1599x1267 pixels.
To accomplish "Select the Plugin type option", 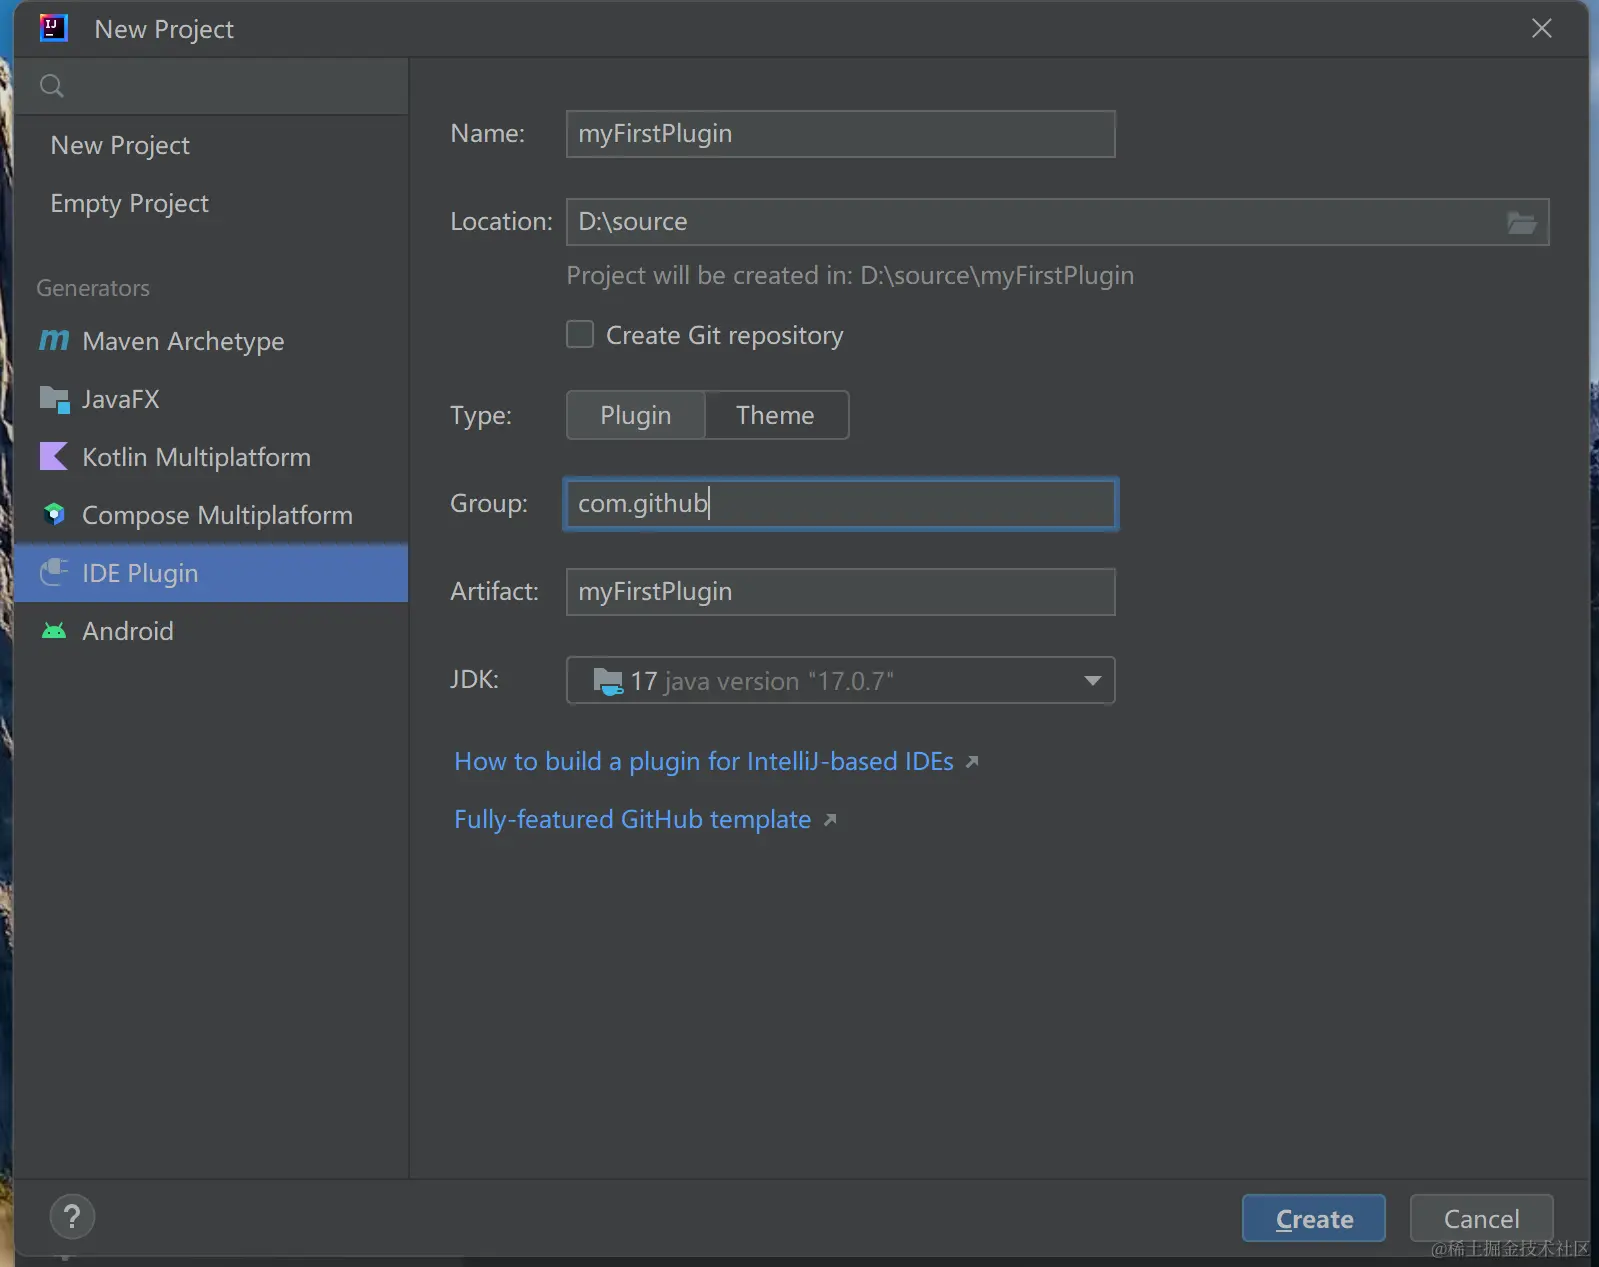I will [x=636, y=415].
